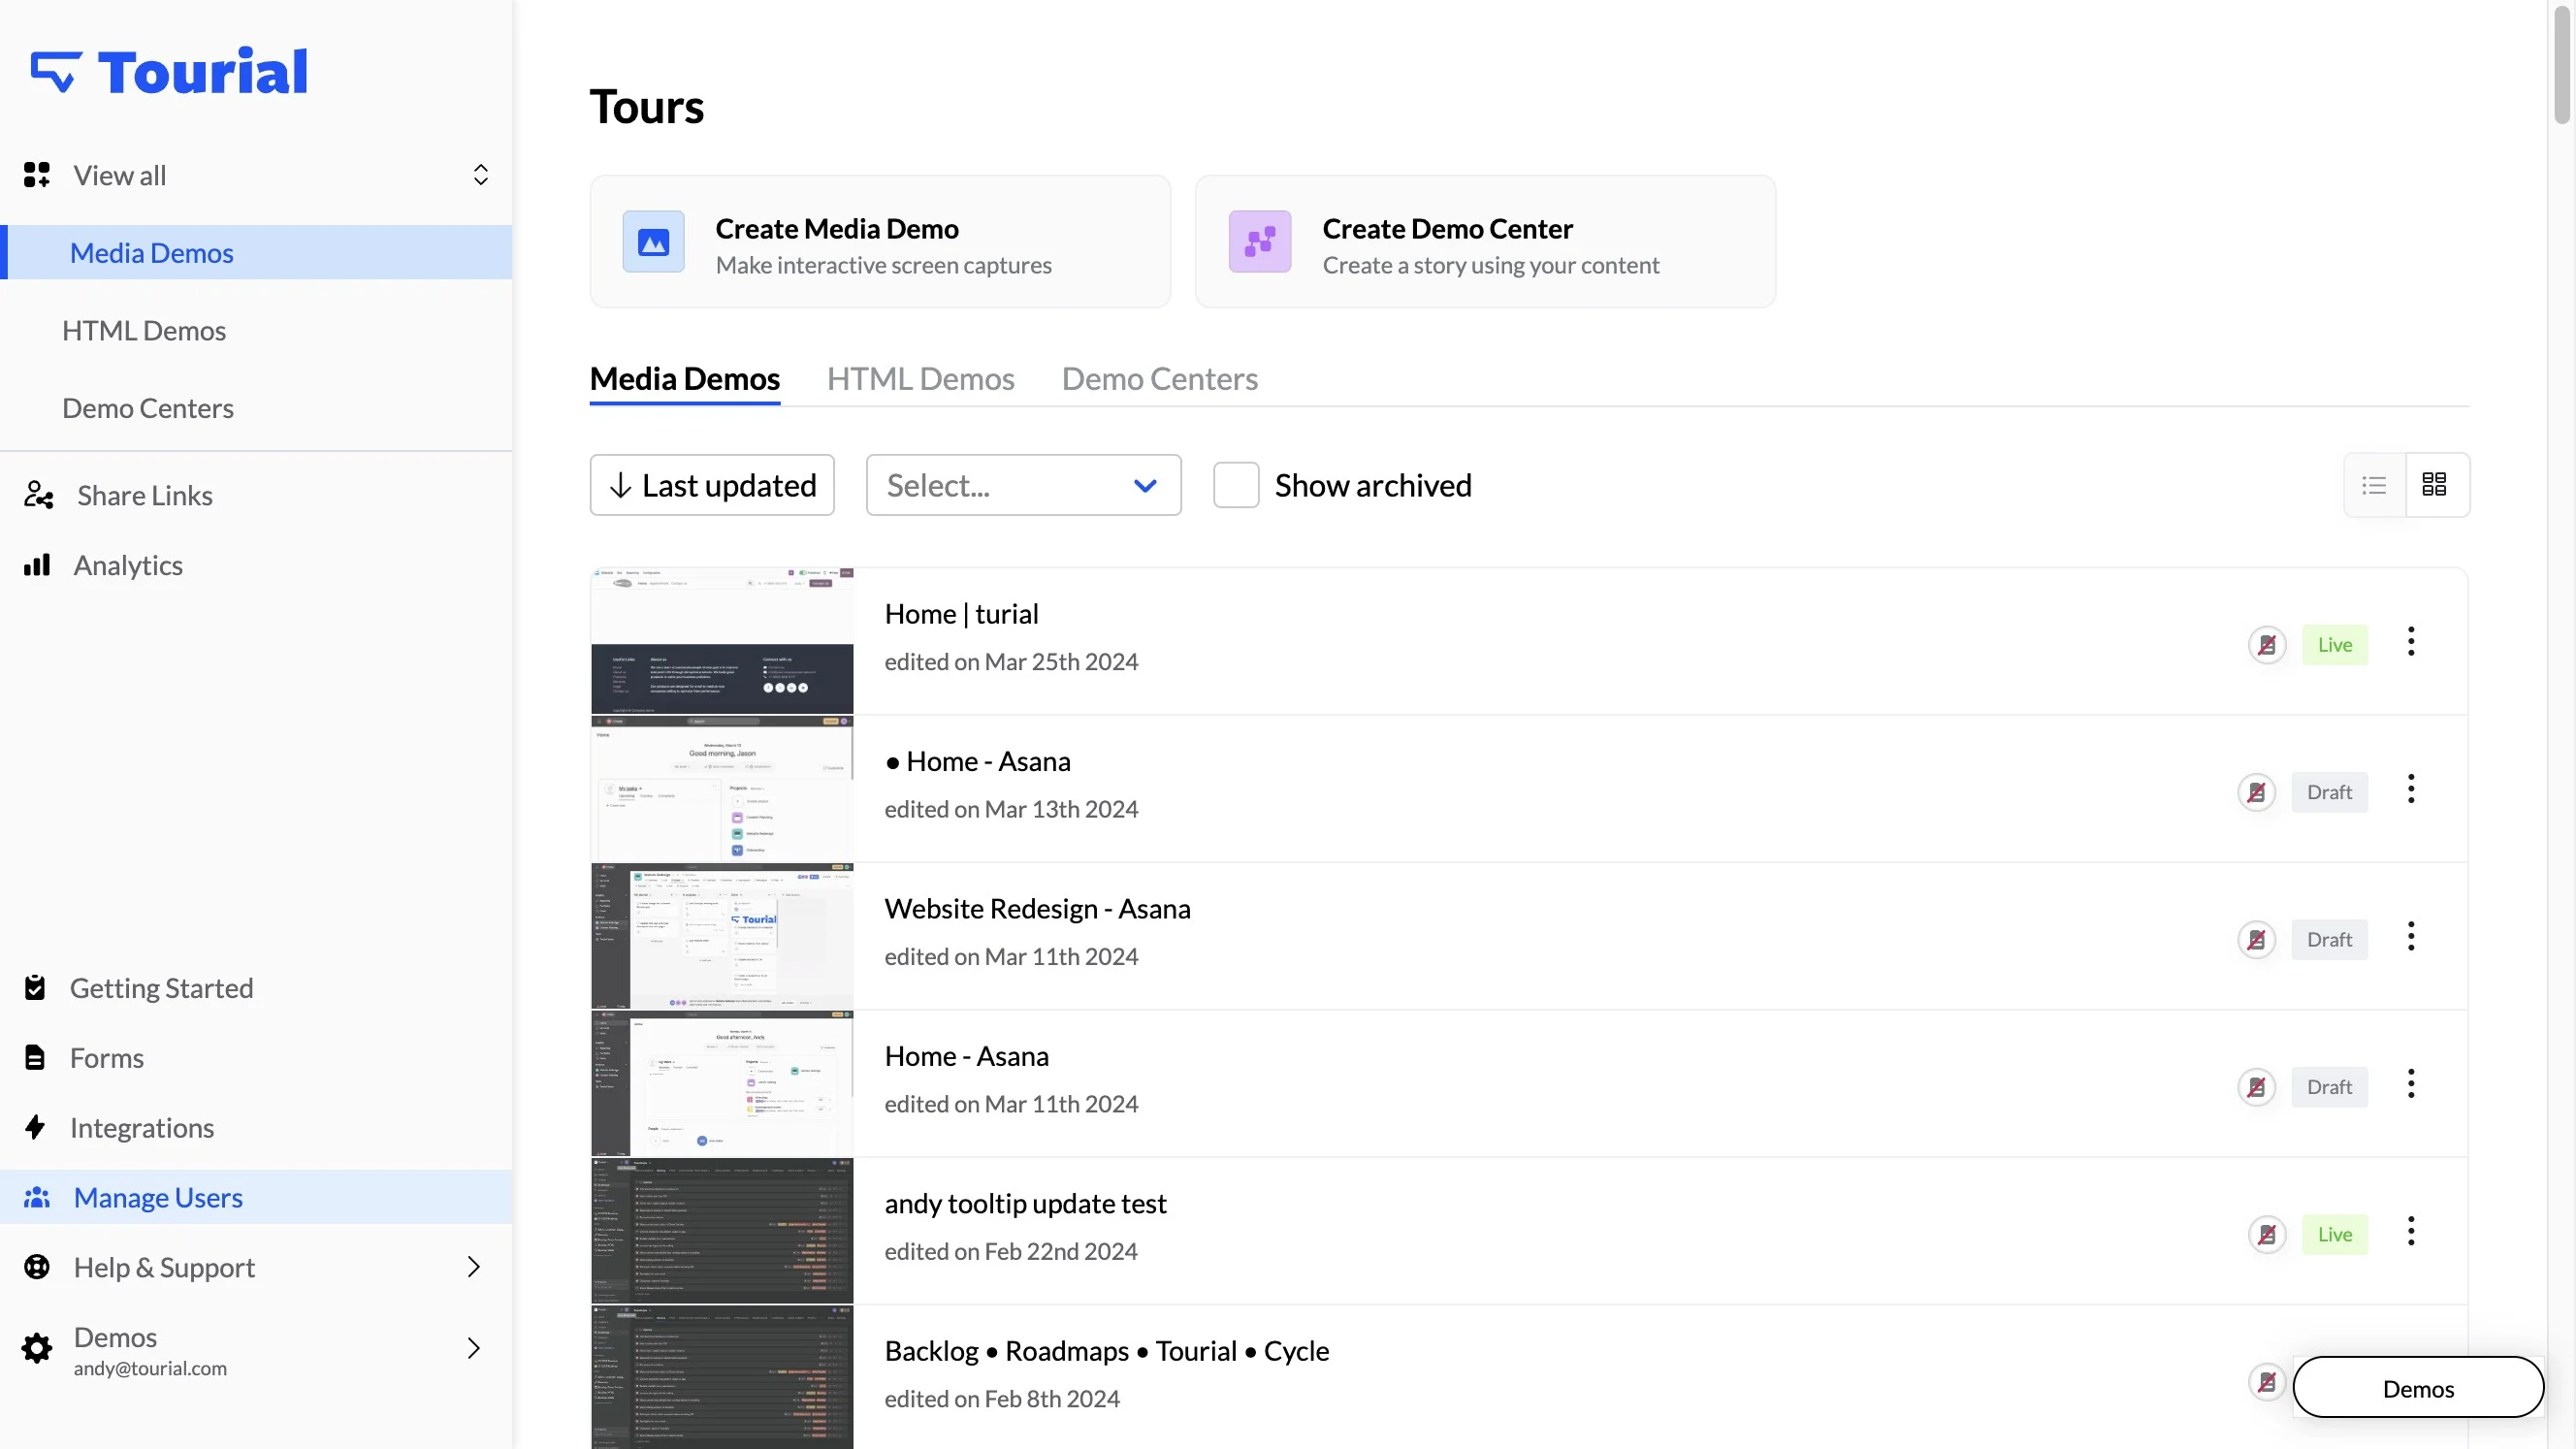
Task: Switch to the HTML Demos tab
Action: 921,379
